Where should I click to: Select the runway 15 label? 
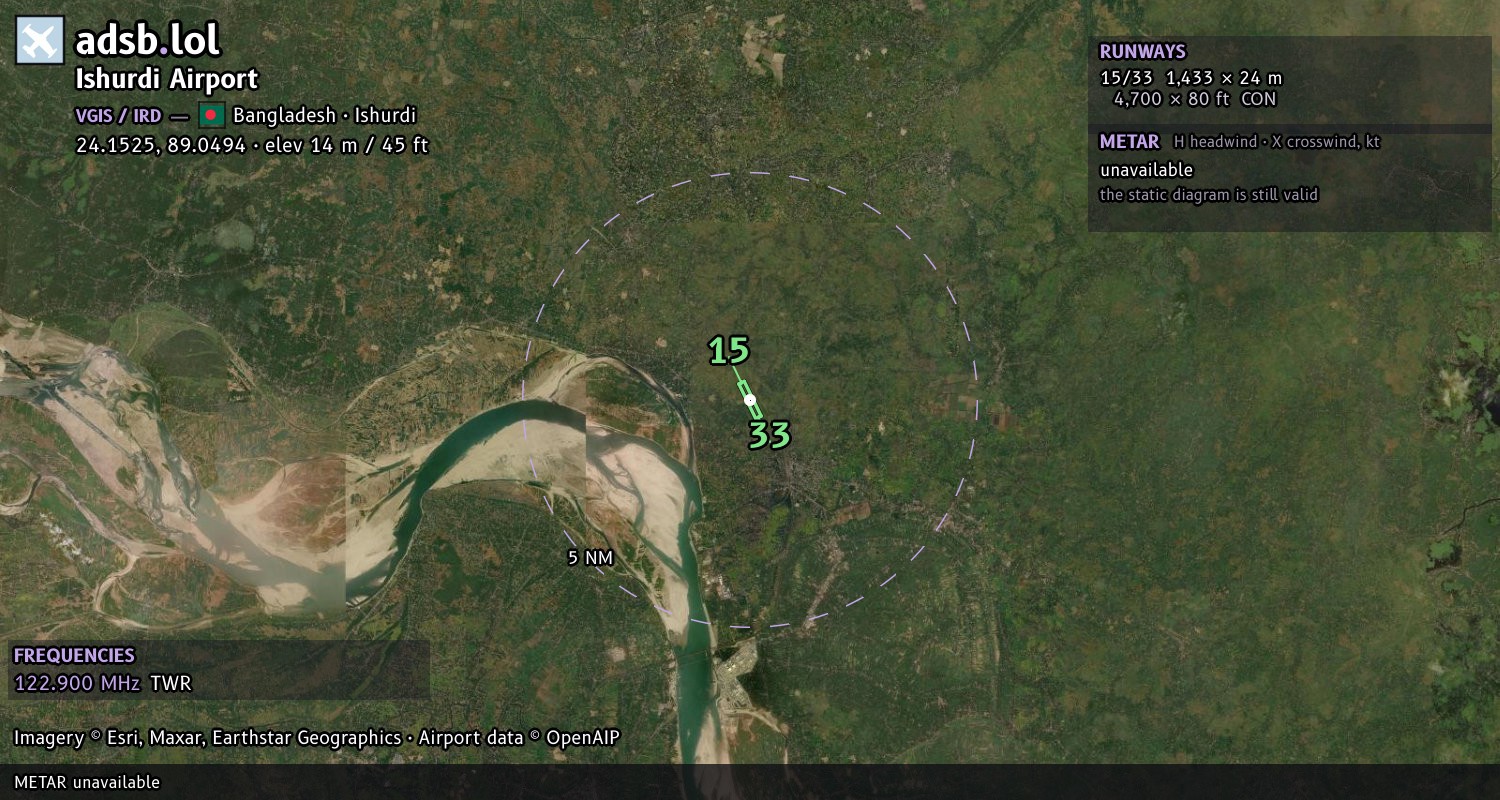729,351
